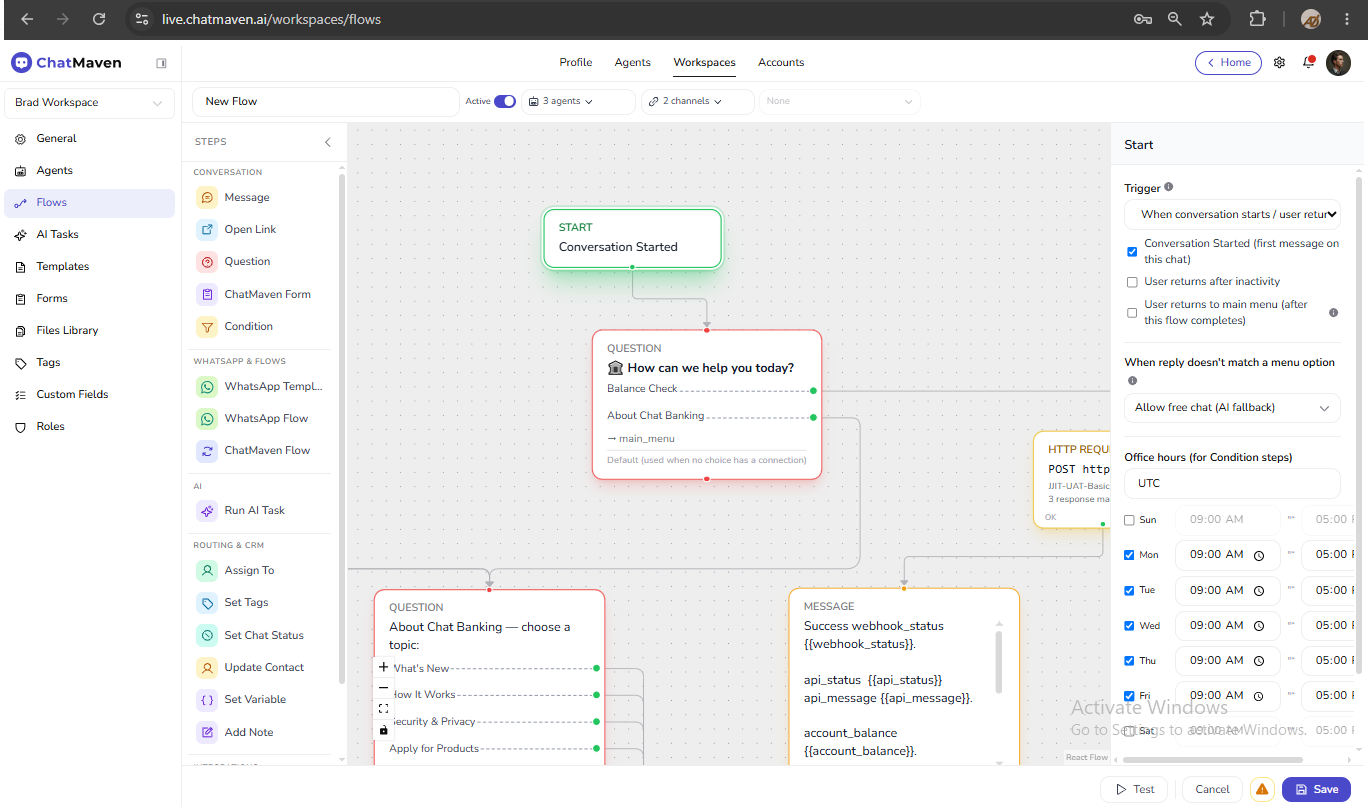Click the orange warning icon near Save
Screen dimensions: 1368x809
1262,789
